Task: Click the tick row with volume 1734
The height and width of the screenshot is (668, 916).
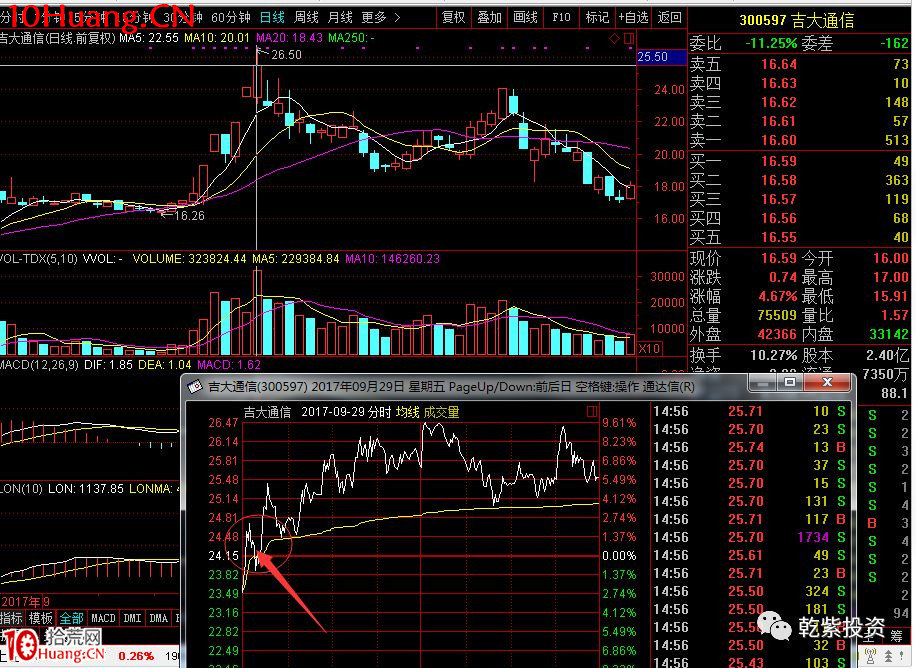Action: (x=750, y=537)
